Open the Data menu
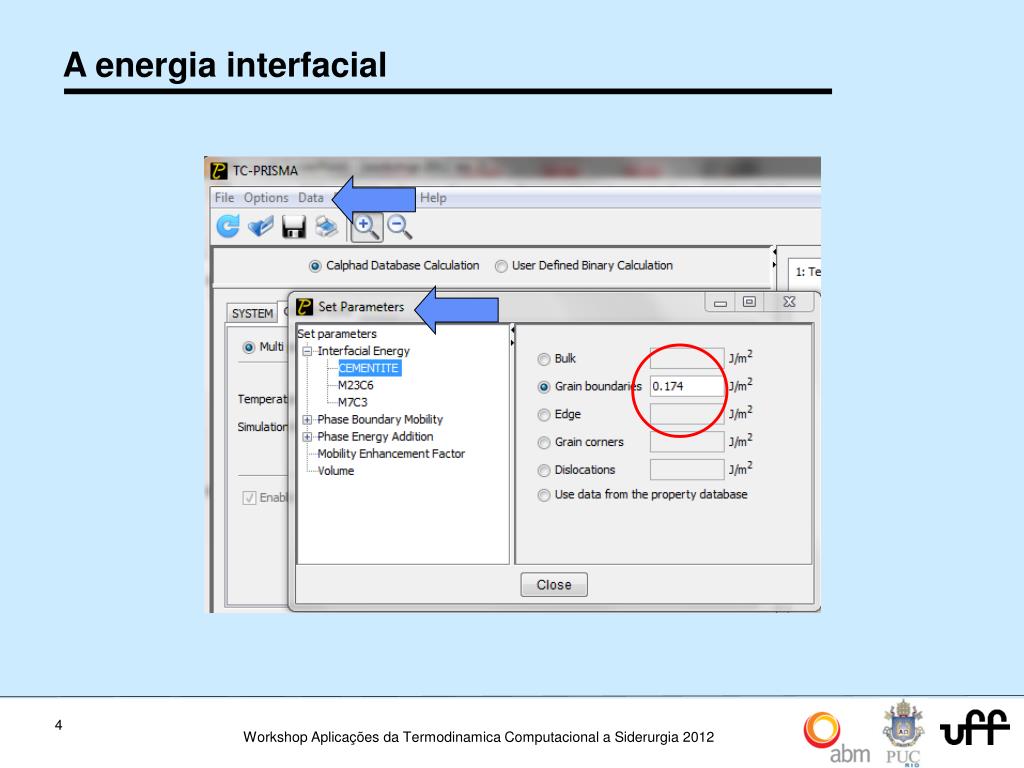 pos(311,197)
